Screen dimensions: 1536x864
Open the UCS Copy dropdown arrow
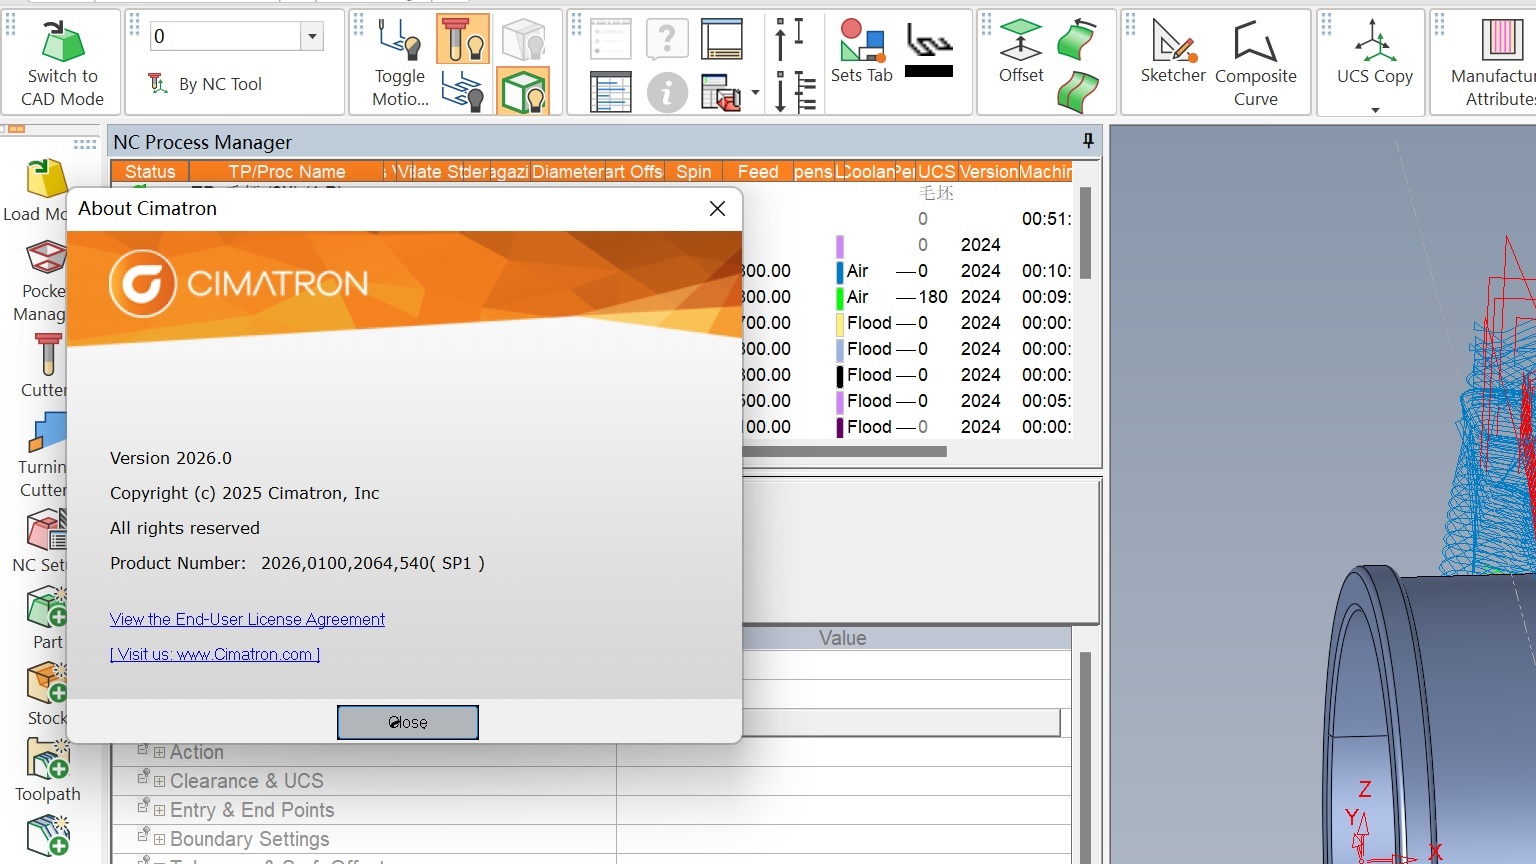tap(1375, 110)
